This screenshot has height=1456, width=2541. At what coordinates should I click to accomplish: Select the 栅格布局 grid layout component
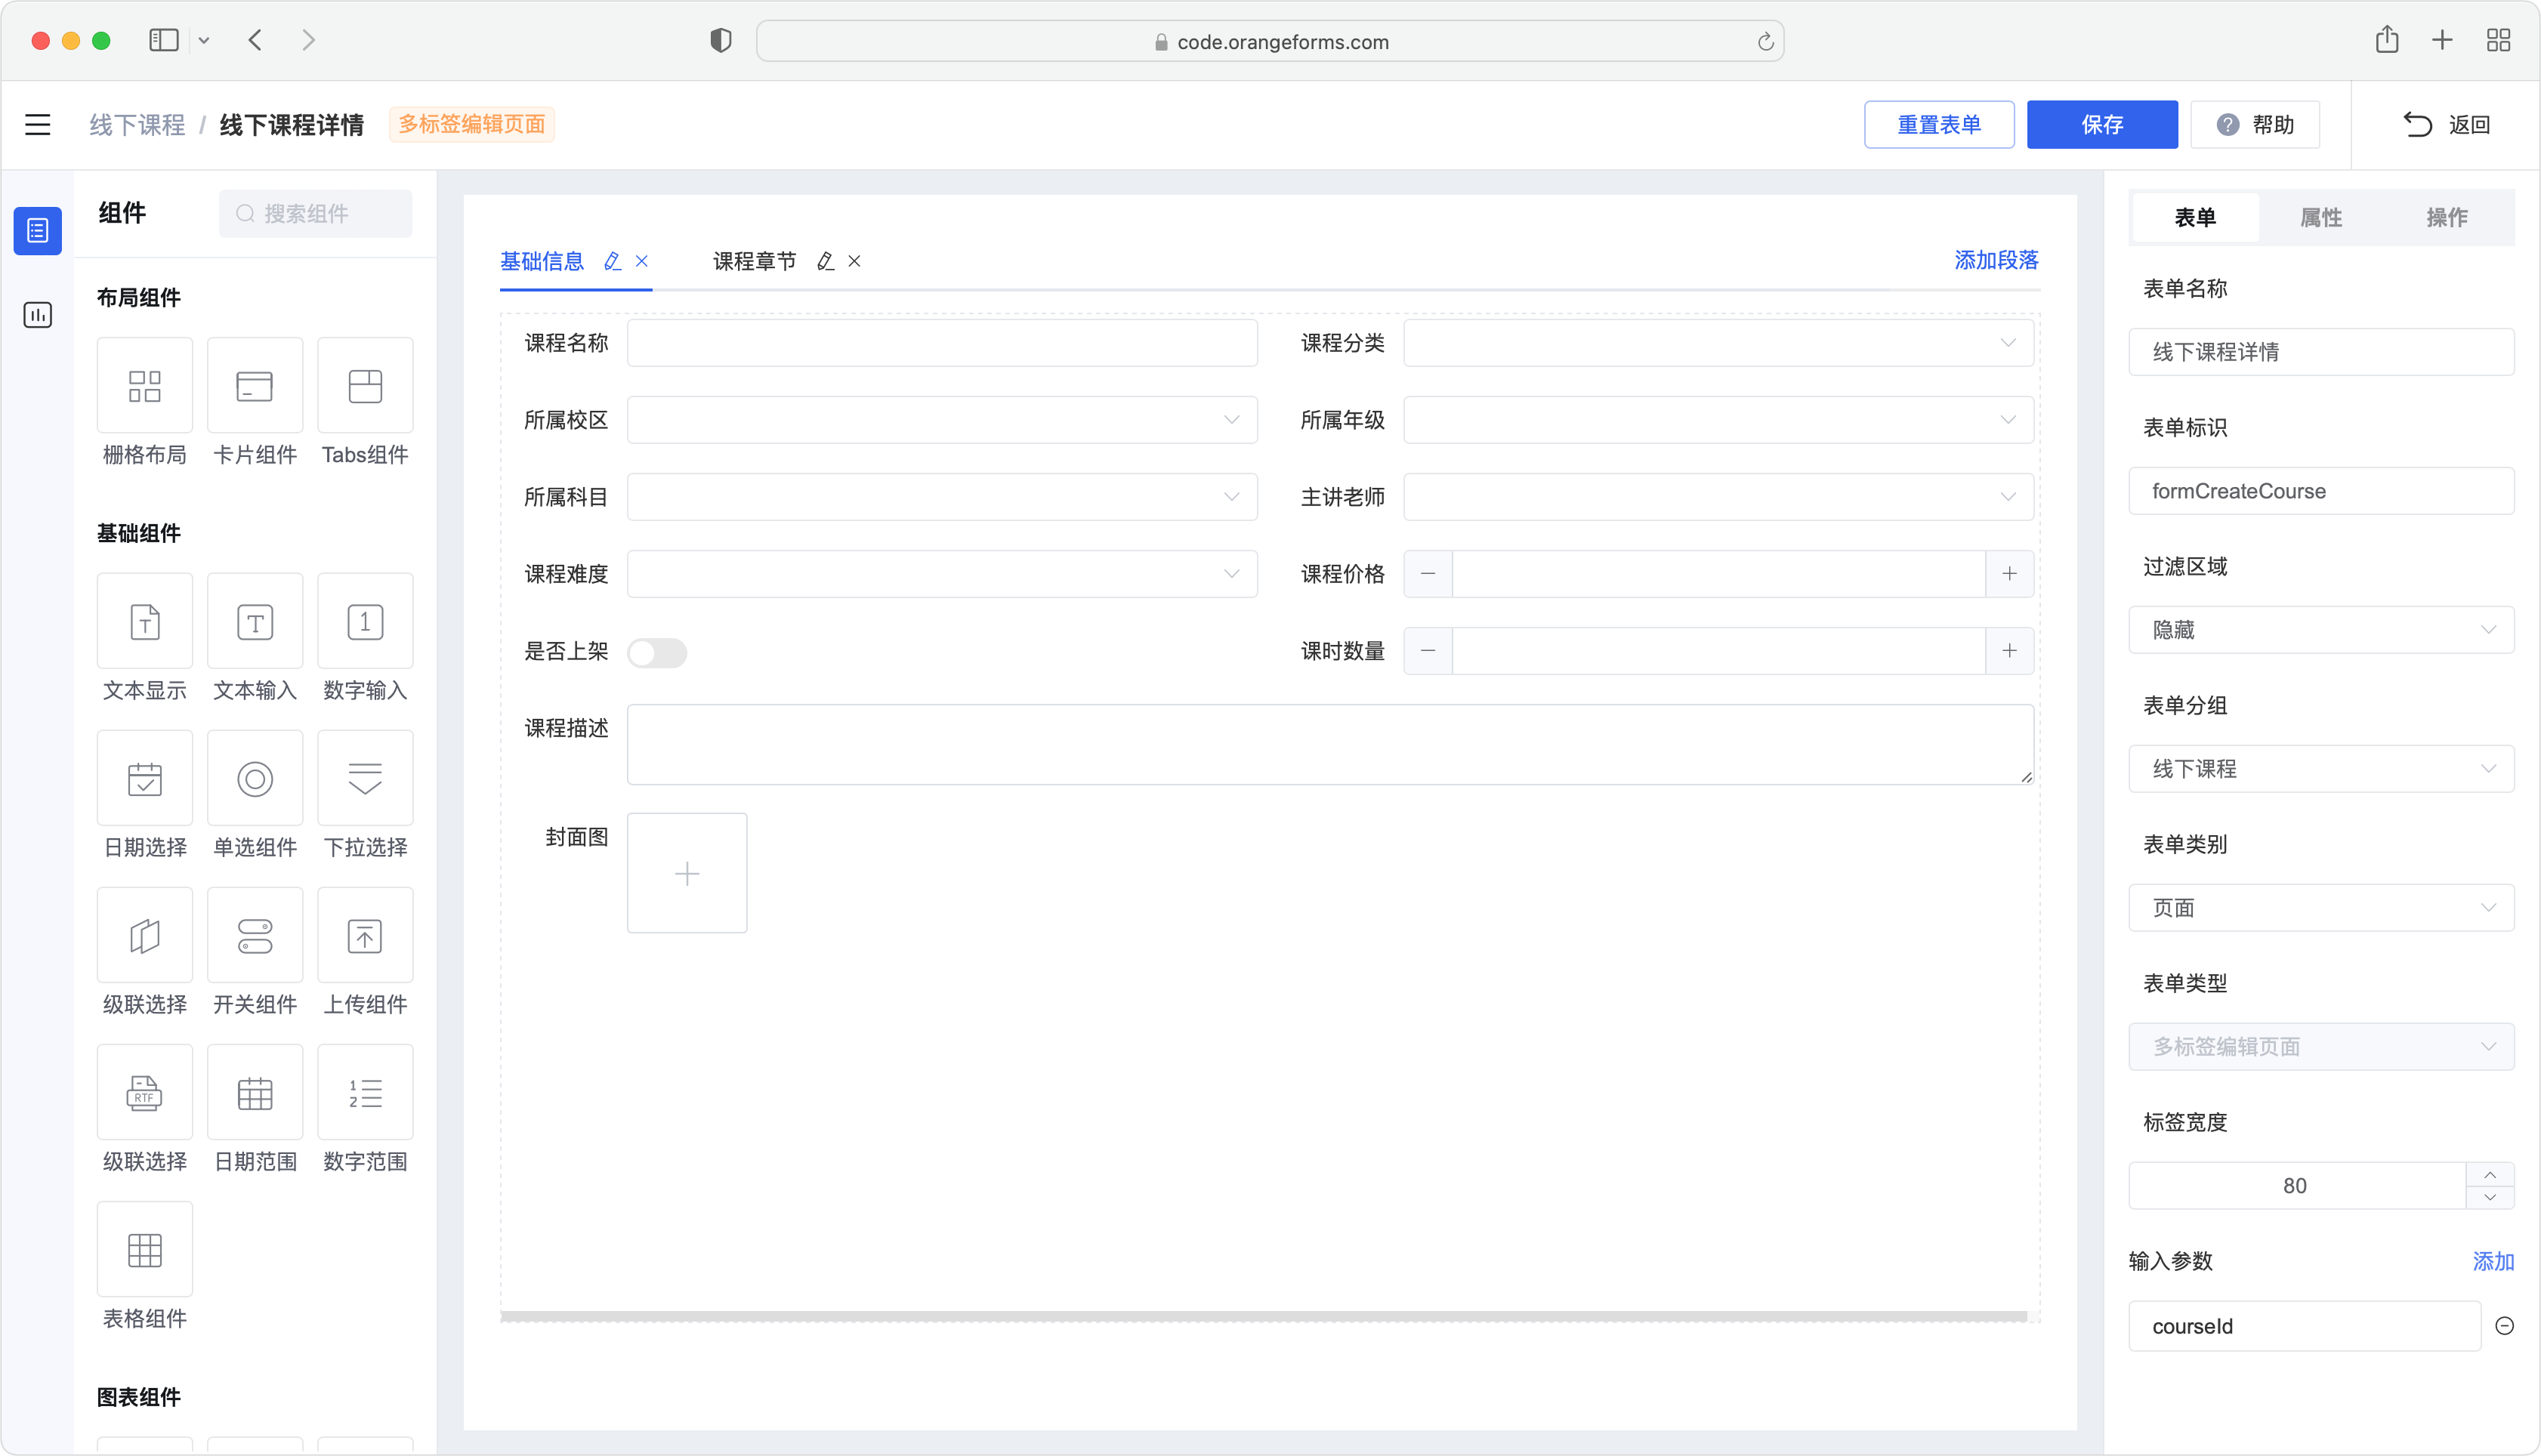pos(144,386)
